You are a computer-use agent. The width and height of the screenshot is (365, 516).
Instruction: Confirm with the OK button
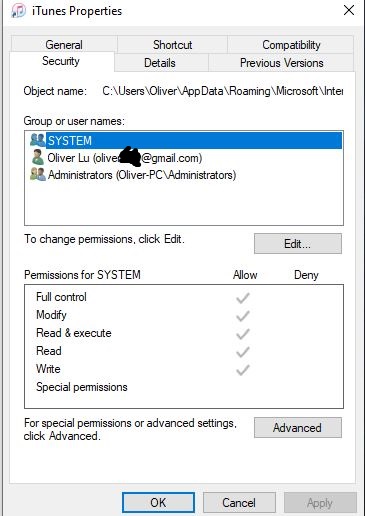pyautogui.click(x=158, y=502)
